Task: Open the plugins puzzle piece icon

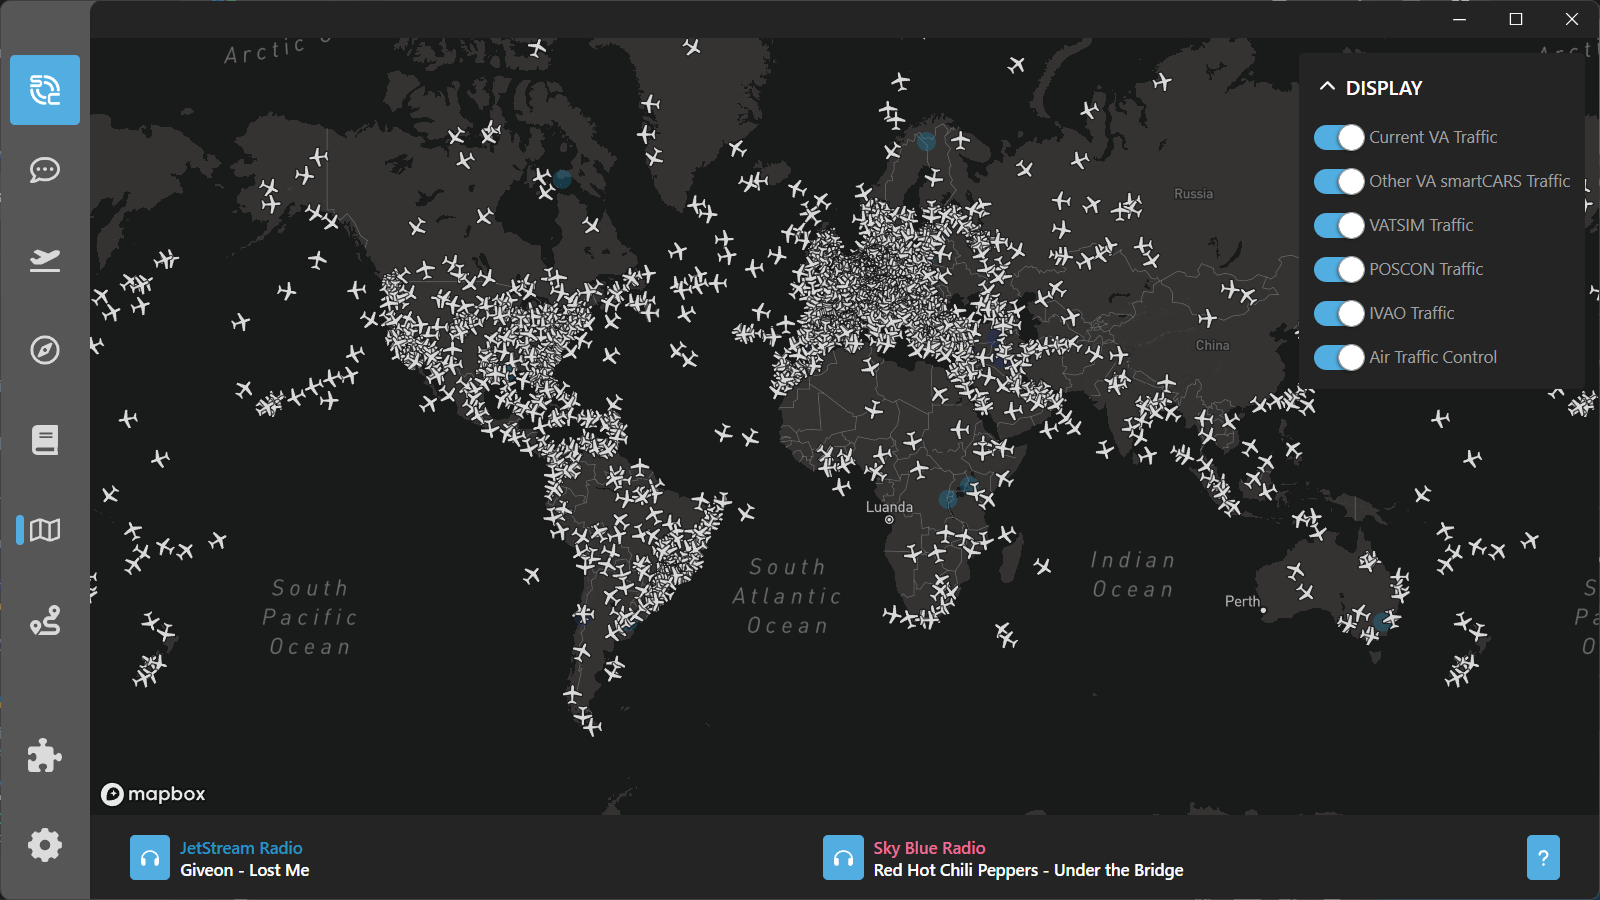Action: click(x=45, y=756)
